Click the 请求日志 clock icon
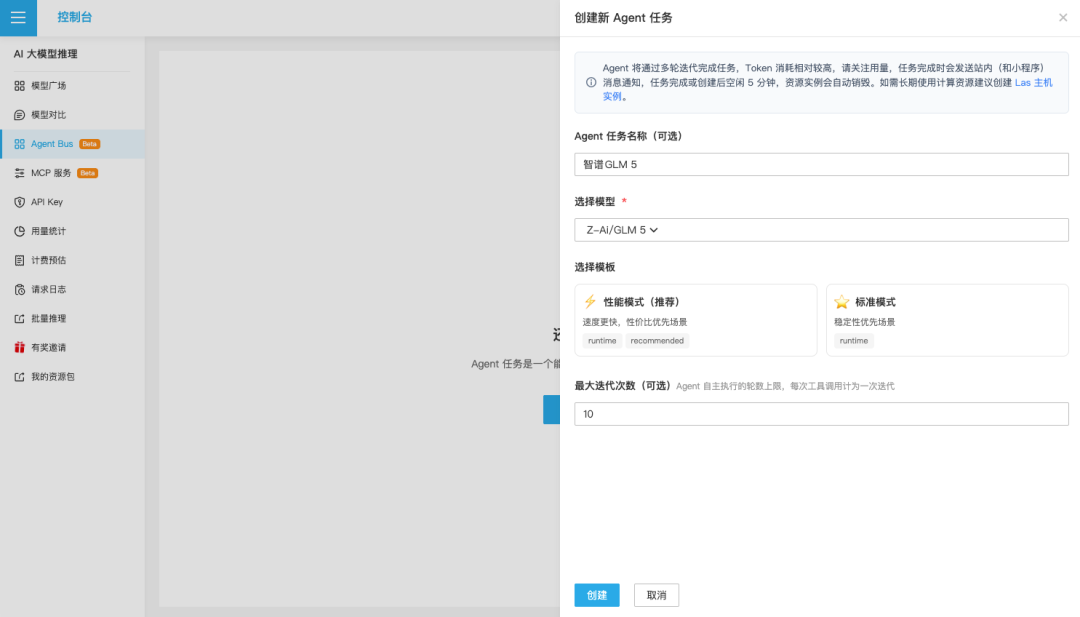This screenshot has width=1080, height=617. point(19,289)
